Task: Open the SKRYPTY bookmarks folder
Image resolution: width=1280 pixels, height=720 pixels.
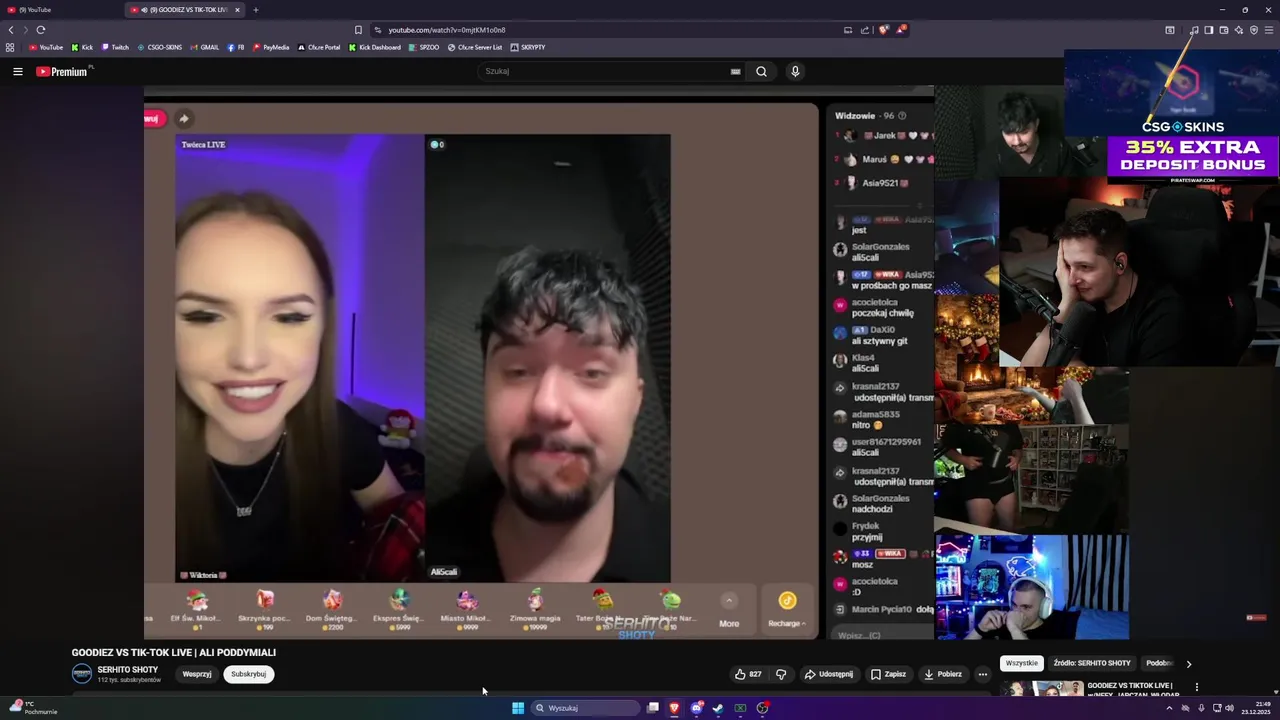Action: point(527,47)
